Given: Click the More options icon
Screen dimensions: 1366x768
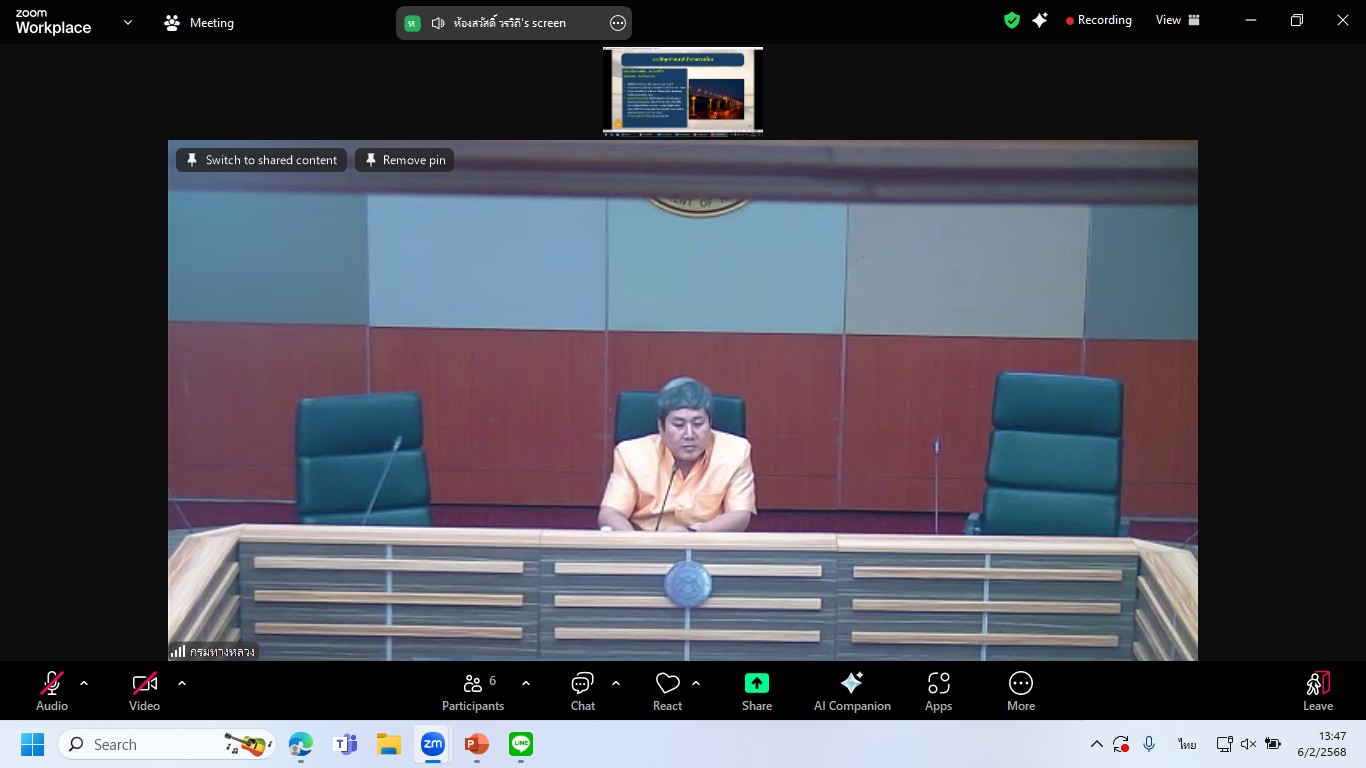Looking at the screenshot, I should [1020, 691].
